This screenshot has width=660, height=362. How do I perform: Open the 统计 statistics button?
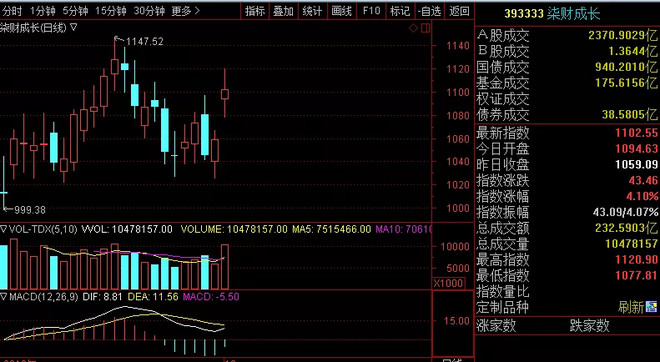pyautogui.click(x=312, y=11)
